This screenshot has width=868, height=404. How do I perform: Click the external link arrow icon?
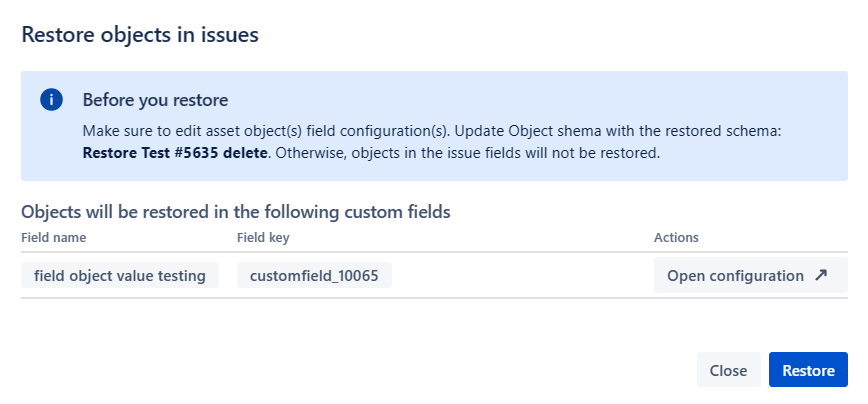pos(821,275)
